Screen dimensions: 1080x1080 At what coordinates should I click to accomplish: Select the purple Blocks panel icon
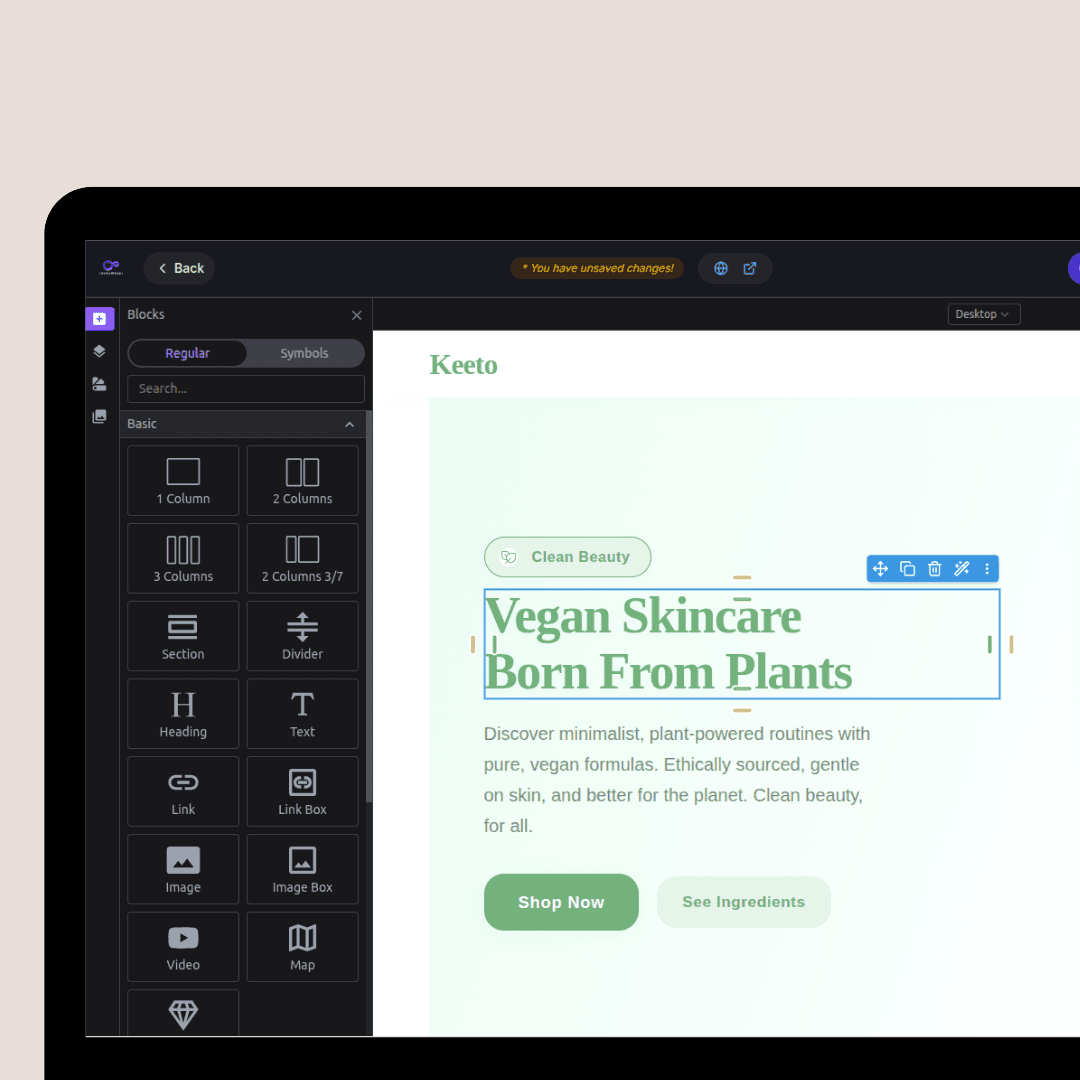click(x=99, y=318)
